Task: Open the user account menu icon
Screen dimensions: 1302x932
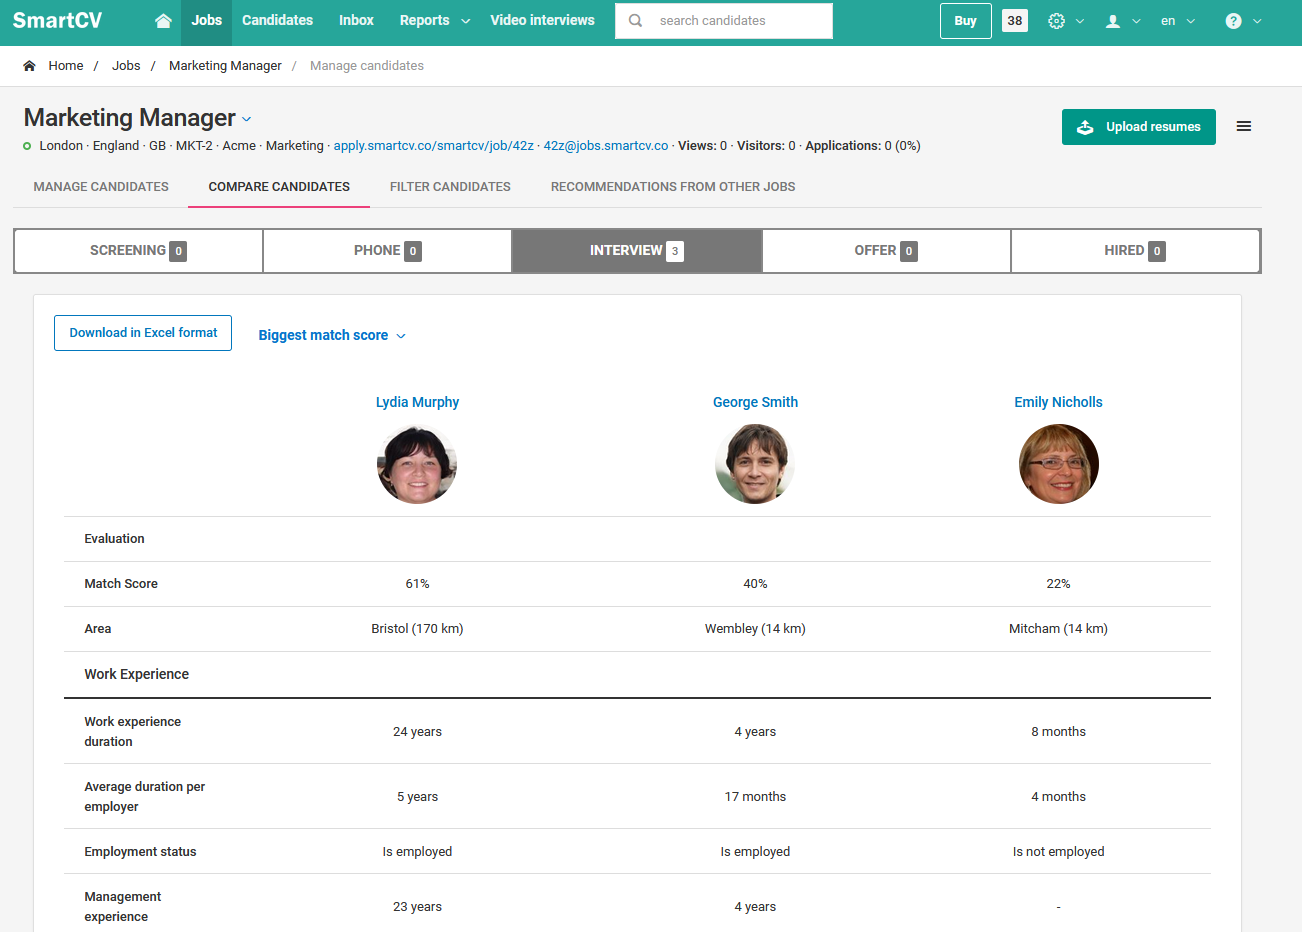Action: tap(1122, 21)
